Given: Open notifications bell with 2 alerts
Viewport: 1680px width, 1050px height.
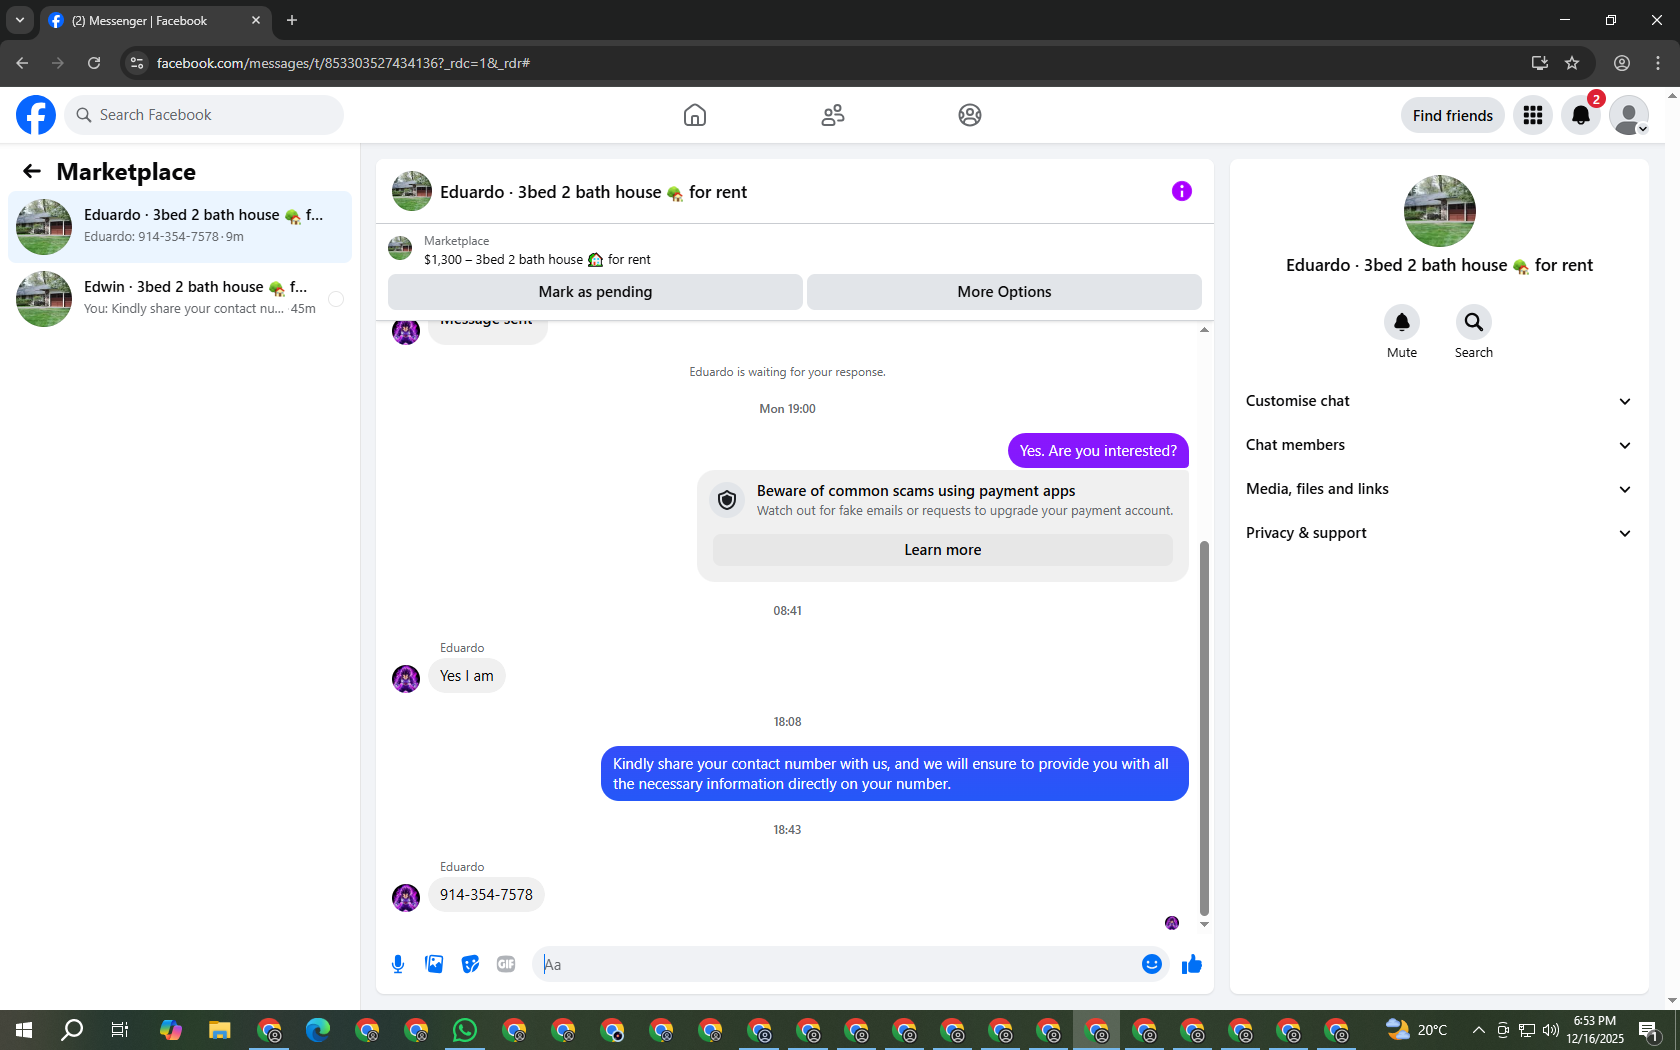Looking at the screenshot, I should (1581, 115).
